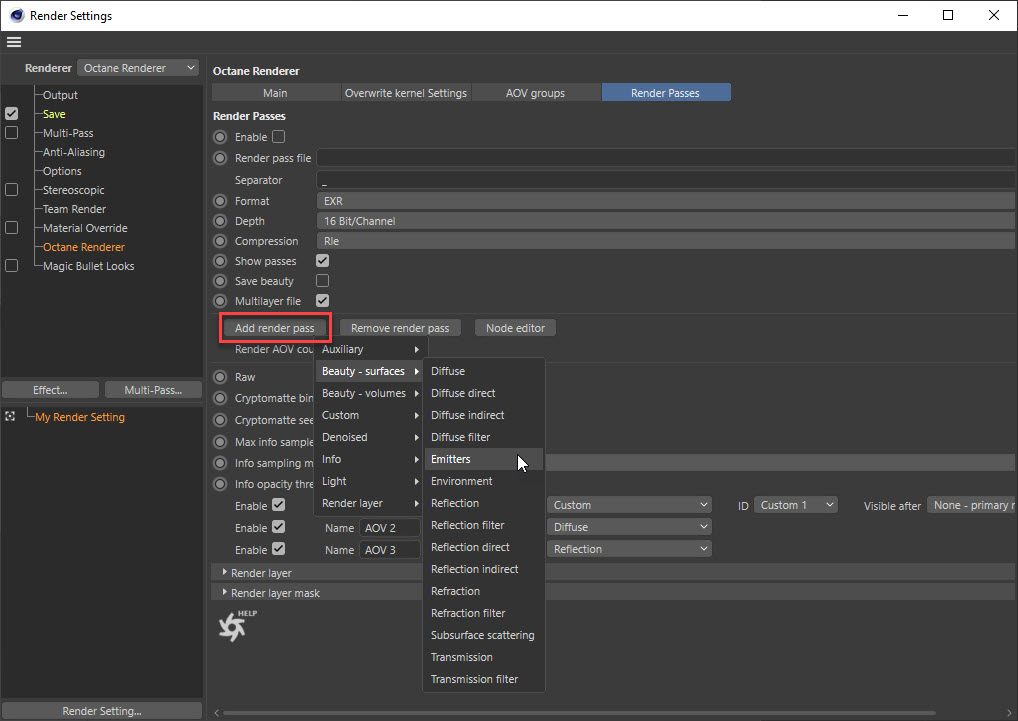Screen dimensions: 1018x721
Task: Open the Light submenu
Action: [x=371, y=482]
